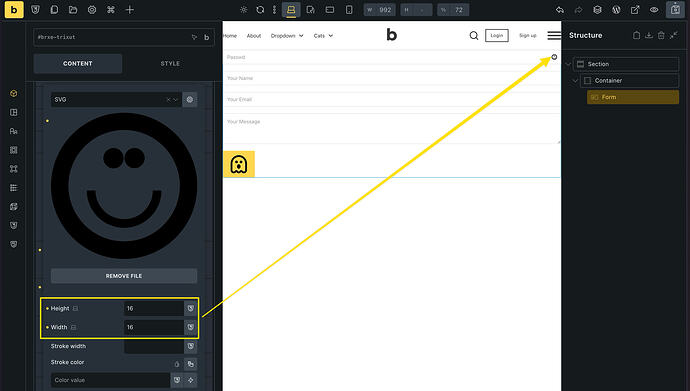This screenshot has width=690, height=391.
Task: Click the Login button in preview header
Action: tap(497, 36)
